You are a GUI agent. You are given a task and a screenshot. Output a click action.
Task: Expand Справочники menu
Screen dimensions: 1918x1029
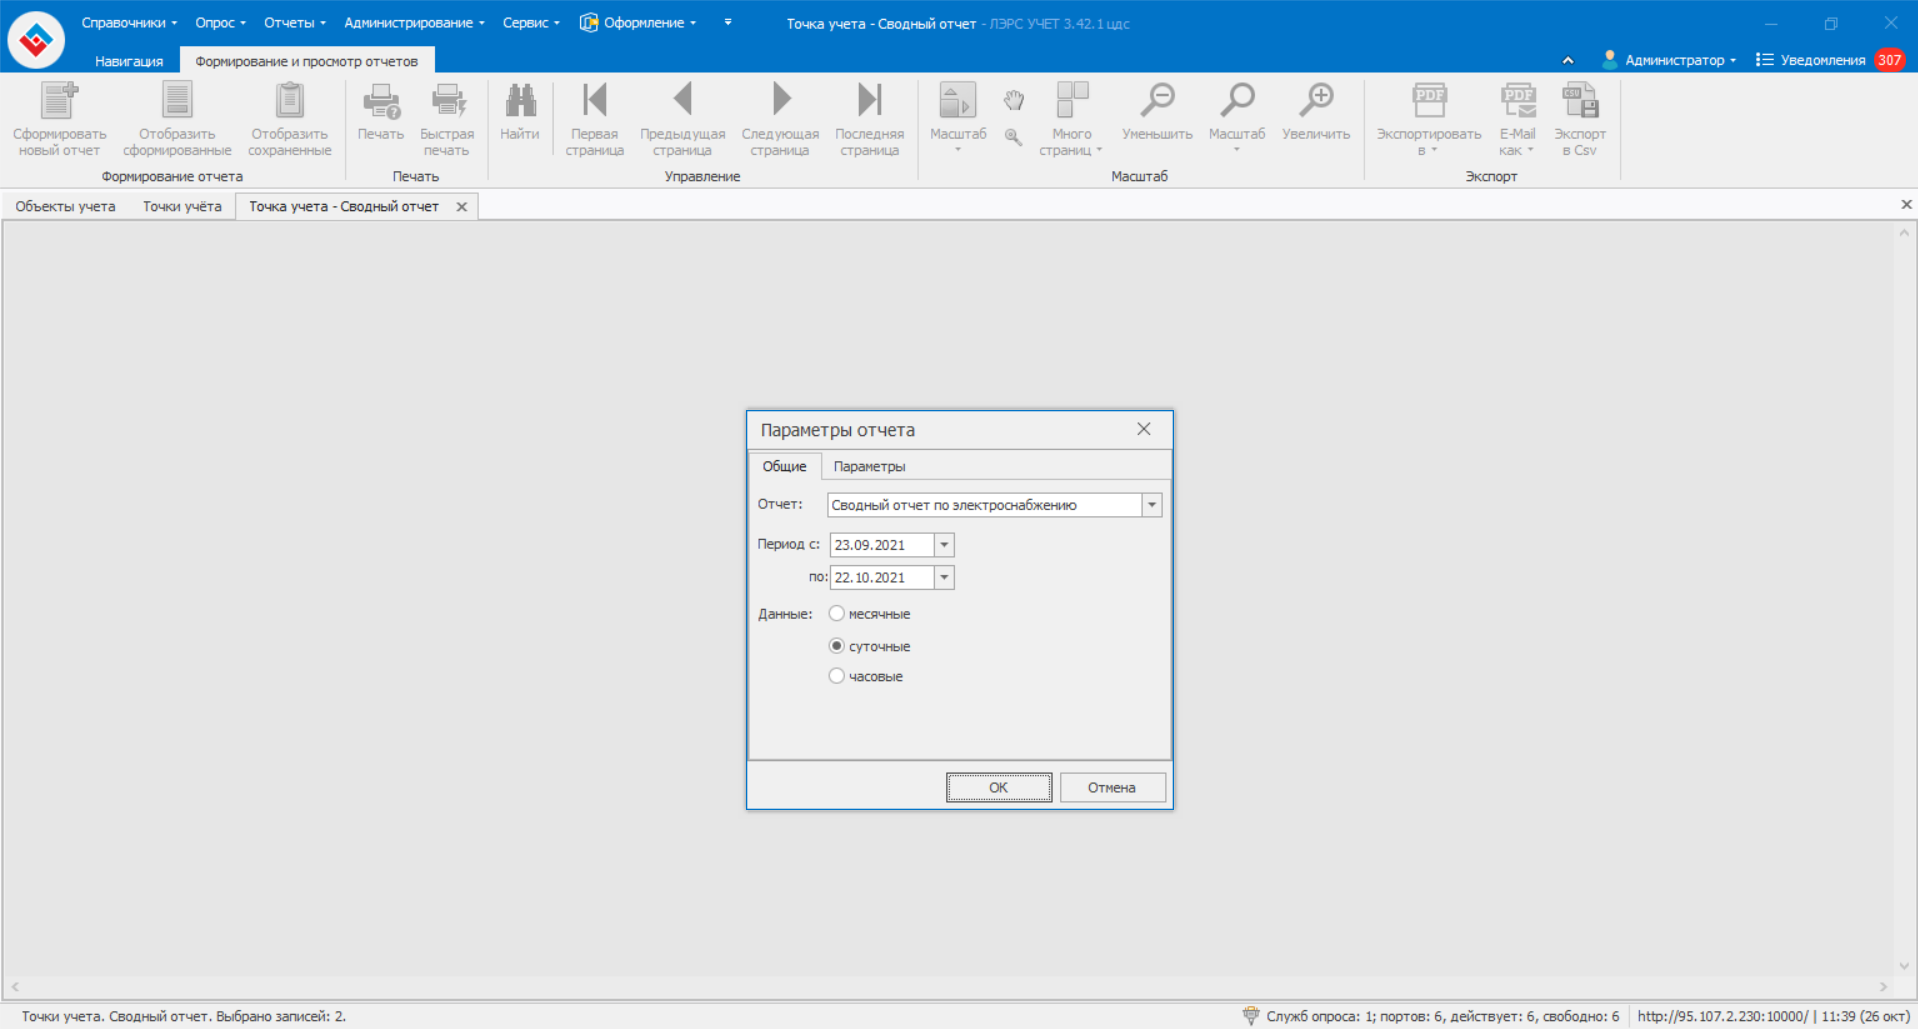(x=129, y=22)
